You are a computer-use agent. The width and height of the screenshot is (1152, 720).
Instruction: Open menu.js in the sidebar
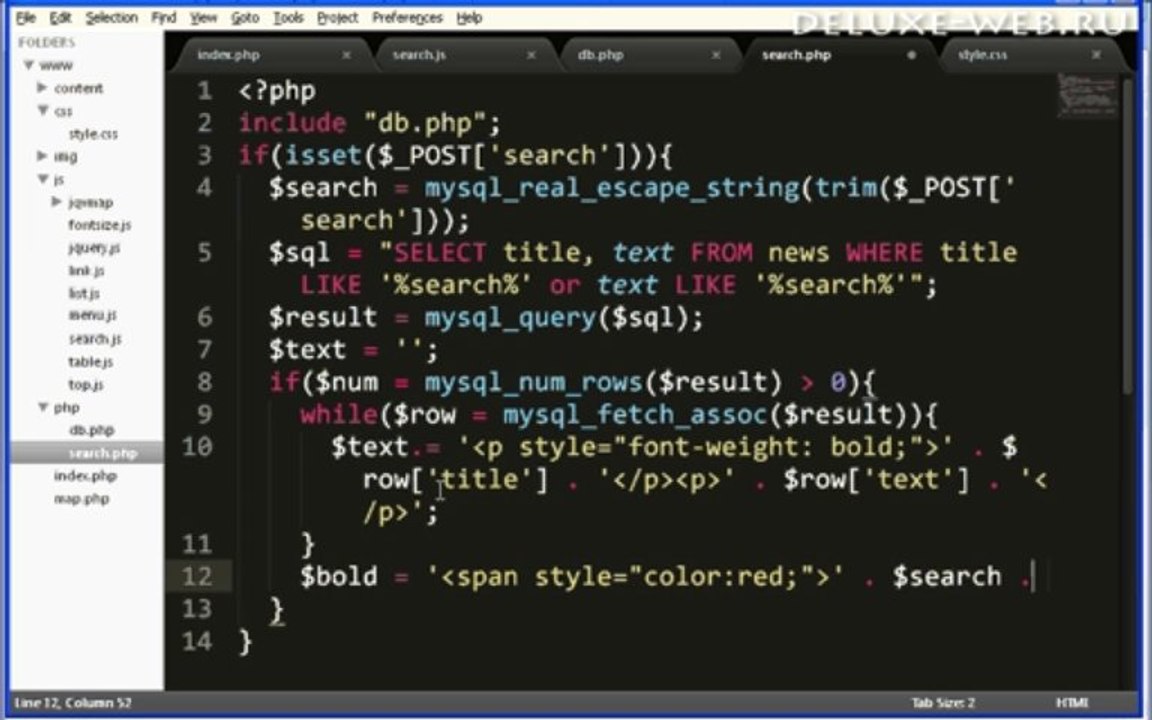(x=93, y=315)
